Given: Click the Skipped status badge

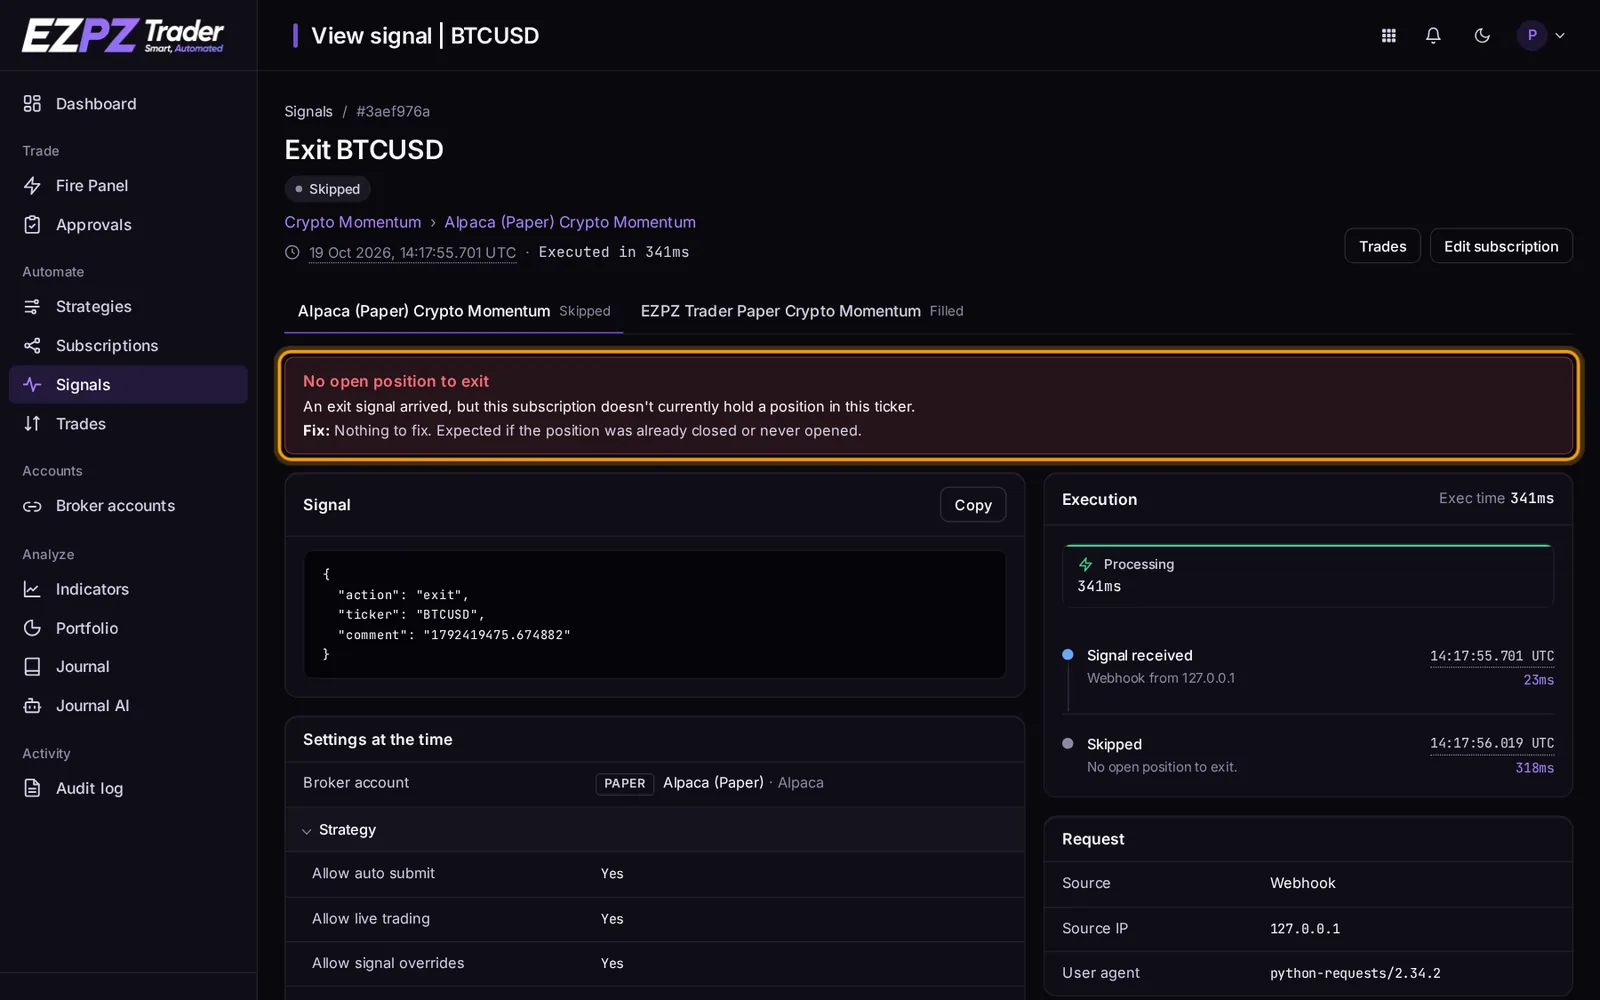Looking at the screenshot, I should tap(328, 189).
